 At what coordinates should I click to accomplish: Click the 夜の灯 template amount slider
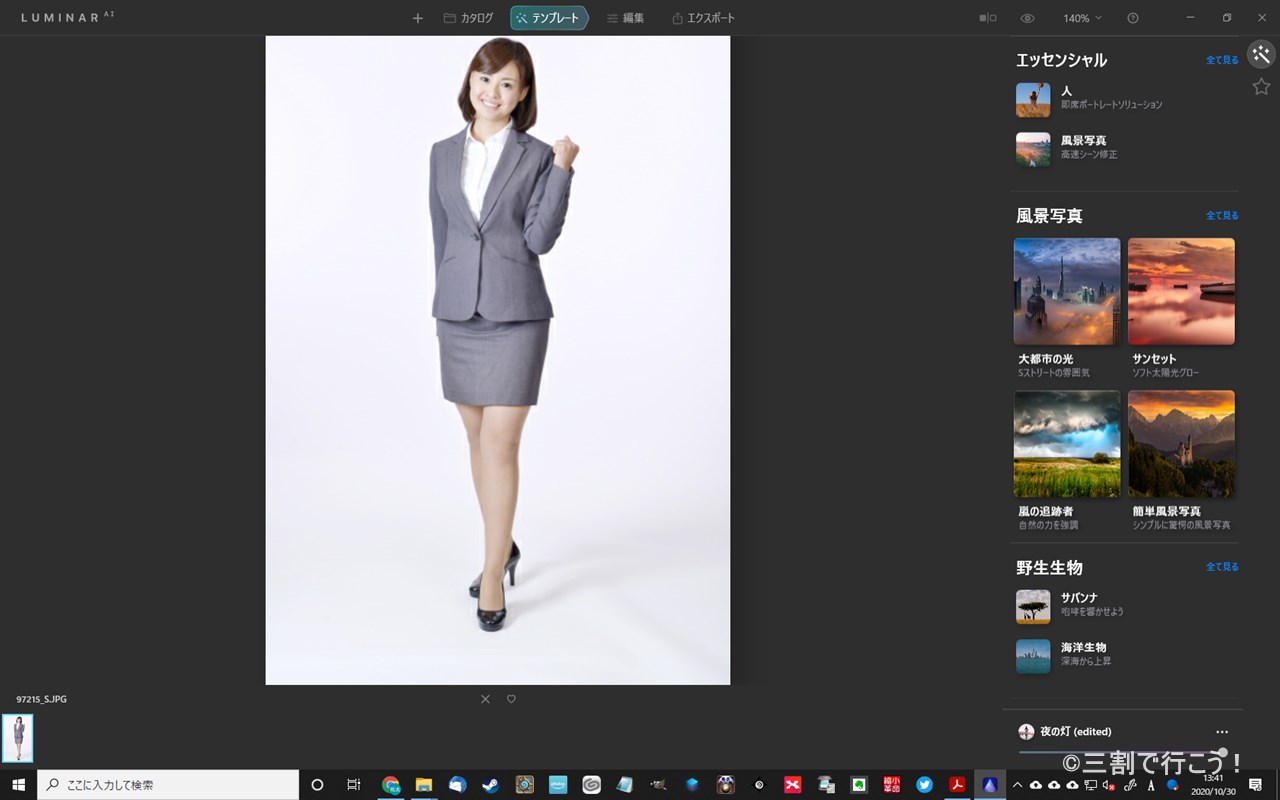(x=1120, y=752)
